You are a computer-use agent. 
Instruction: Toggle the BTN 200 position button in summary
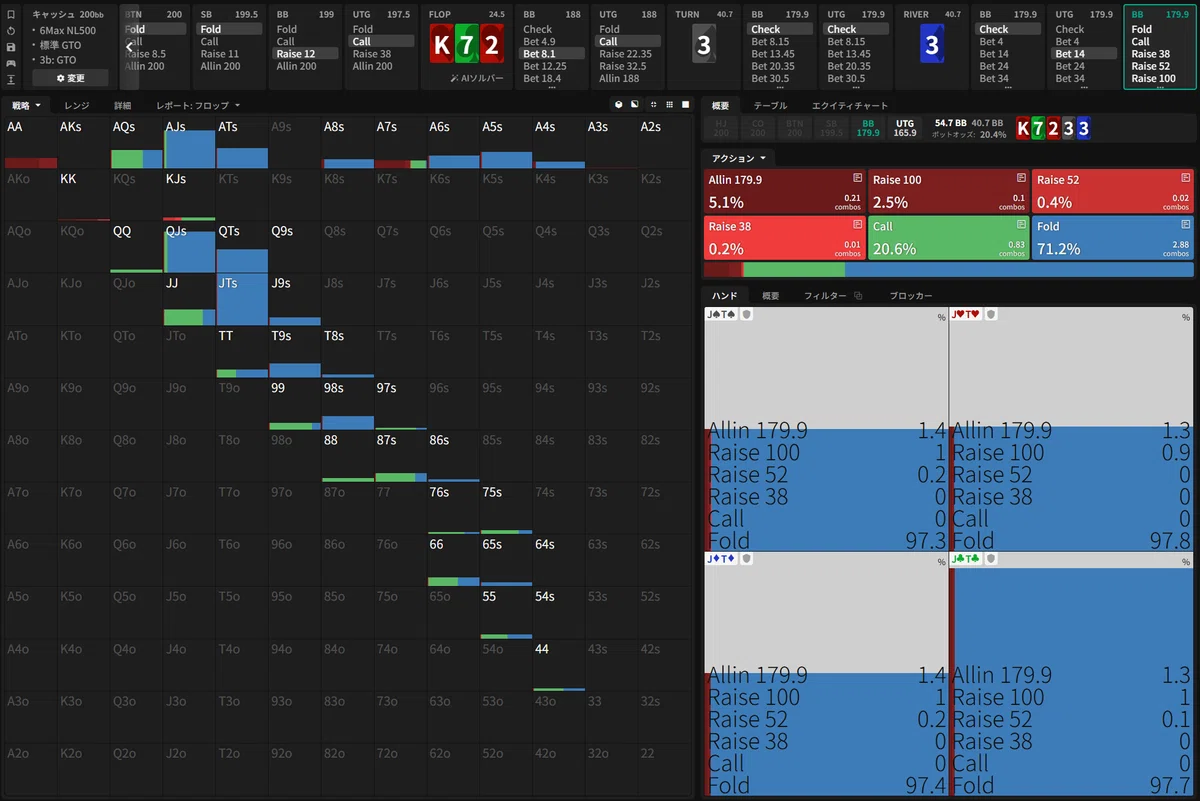pos(793,127)
